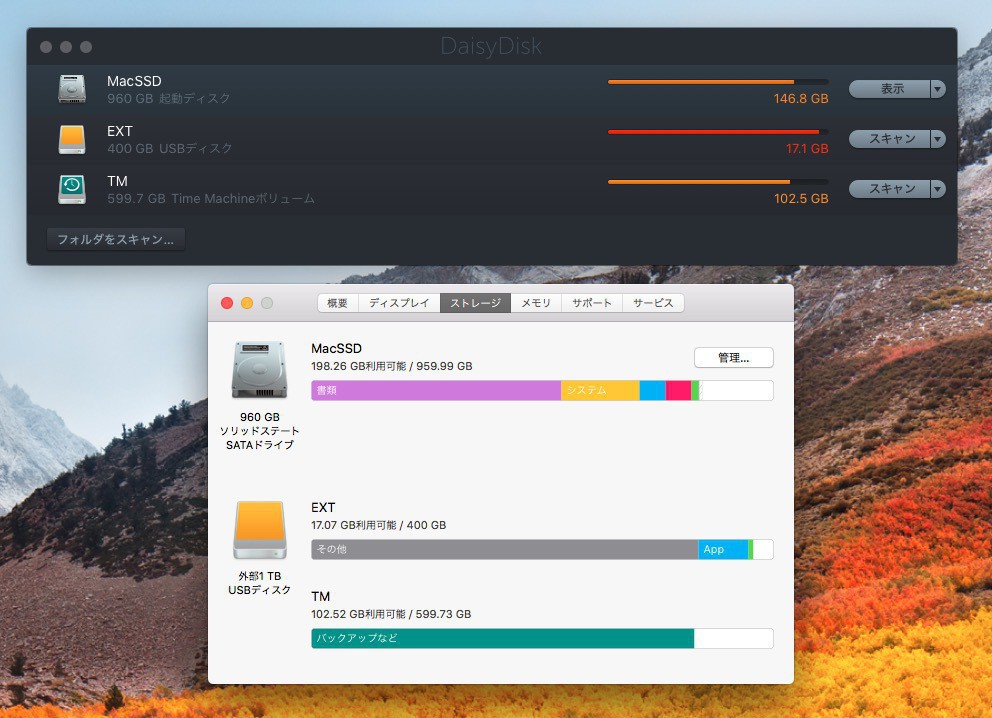Viewport: 992px width, 718px height.
Task: Click the MacSSD drive icon in DaisyDisk
Action: coord(71,89)
